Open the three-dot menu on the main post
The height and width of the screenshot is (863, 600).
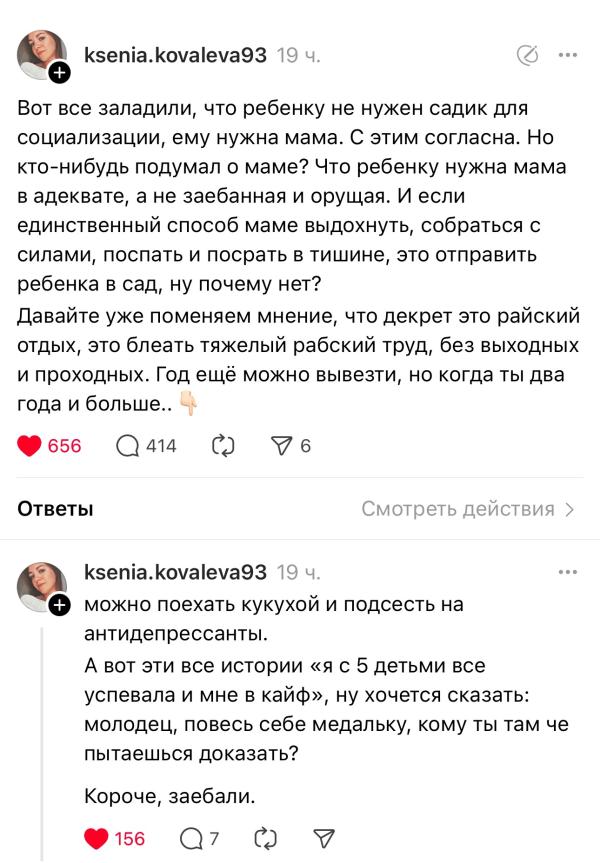tap(567, 56)
